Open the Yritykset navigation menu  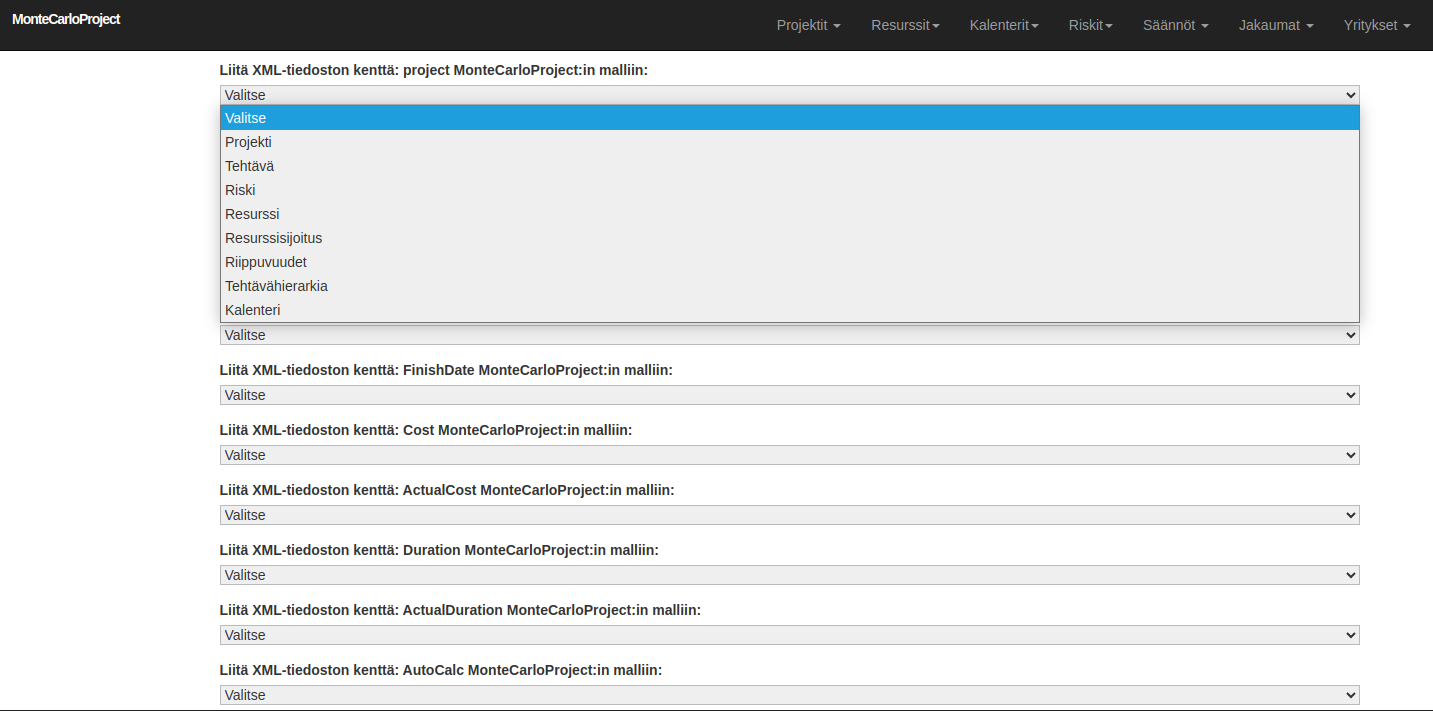click(x=1375, y=25)
